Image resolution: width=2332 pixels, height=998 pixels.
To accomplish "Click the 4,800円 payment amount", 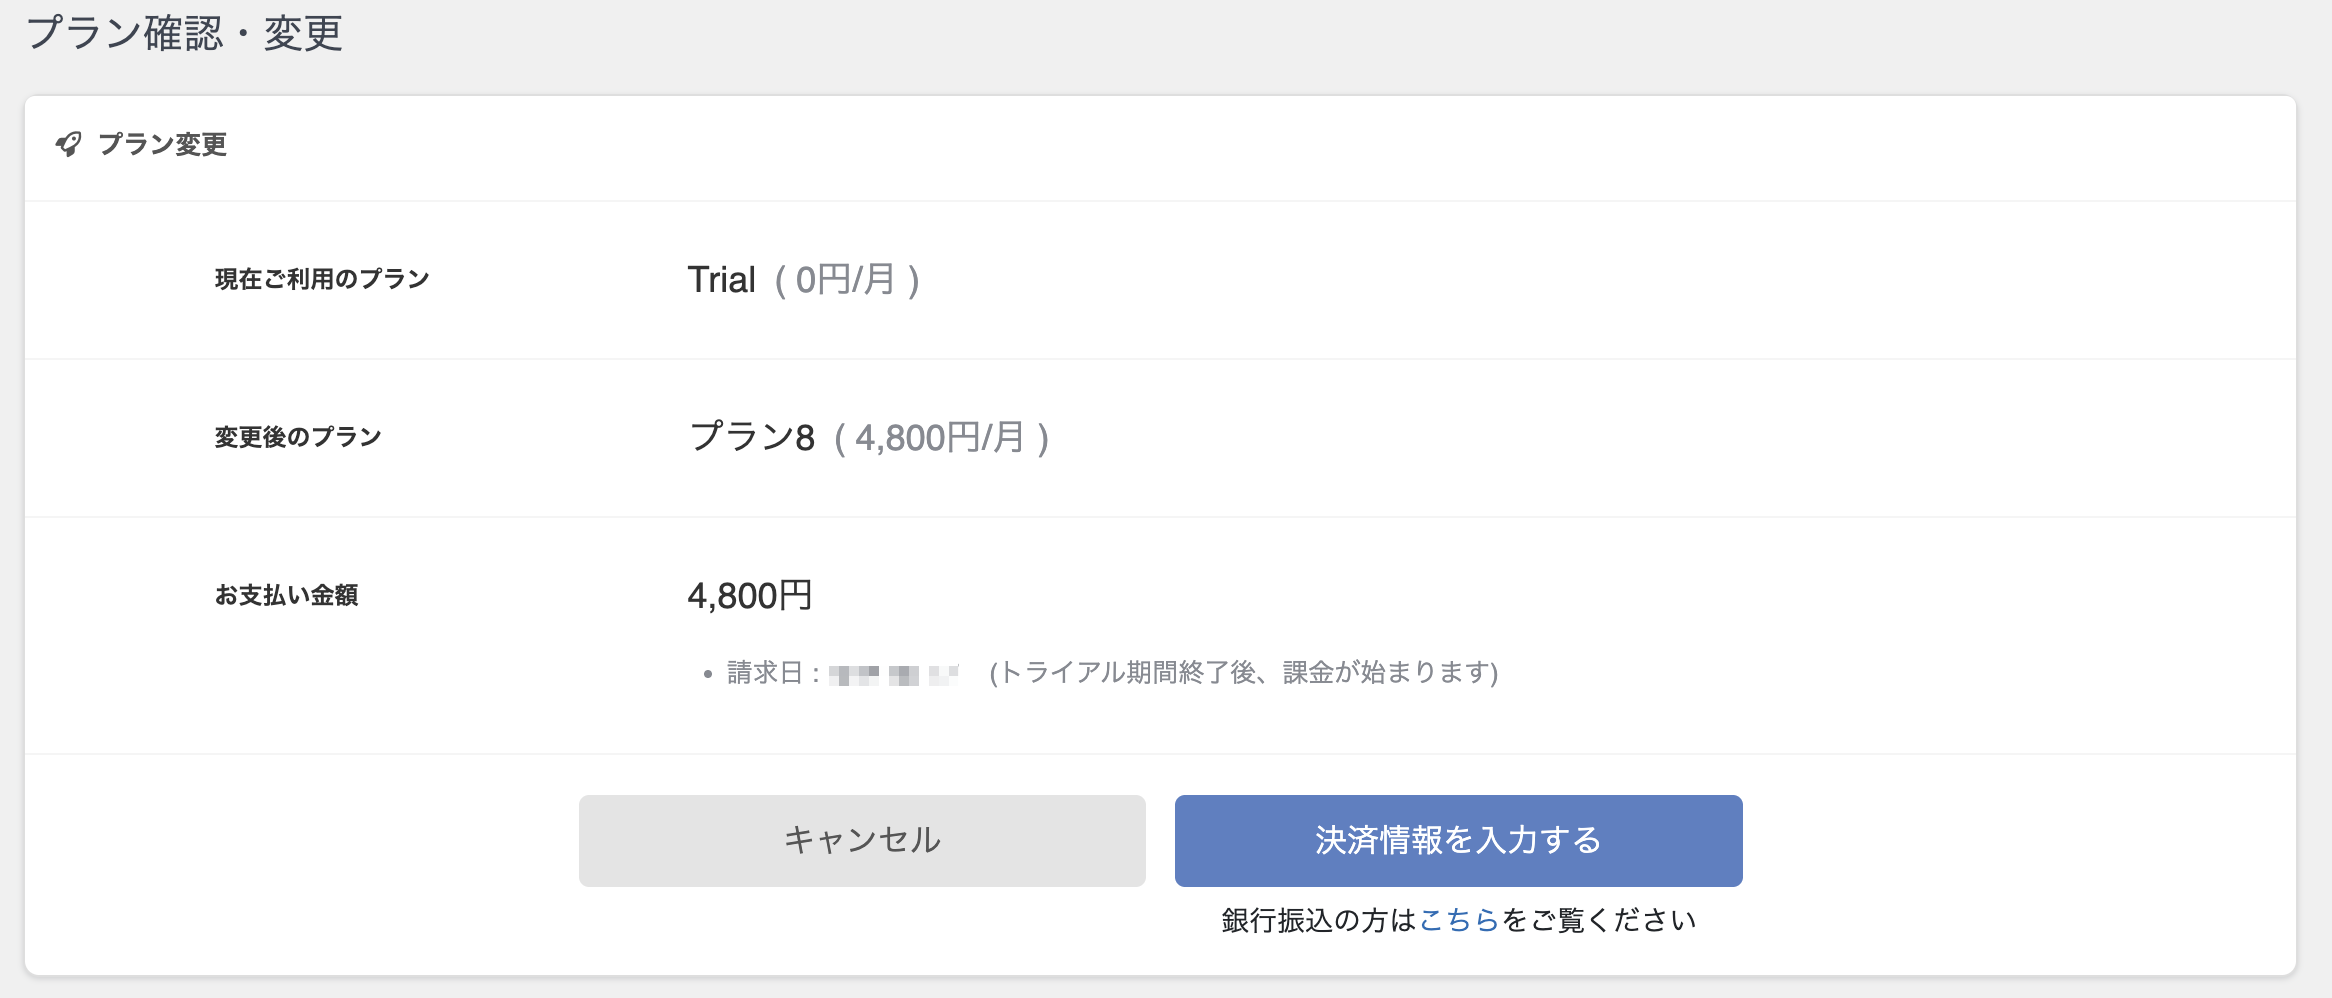I will [x=750, y=596].
